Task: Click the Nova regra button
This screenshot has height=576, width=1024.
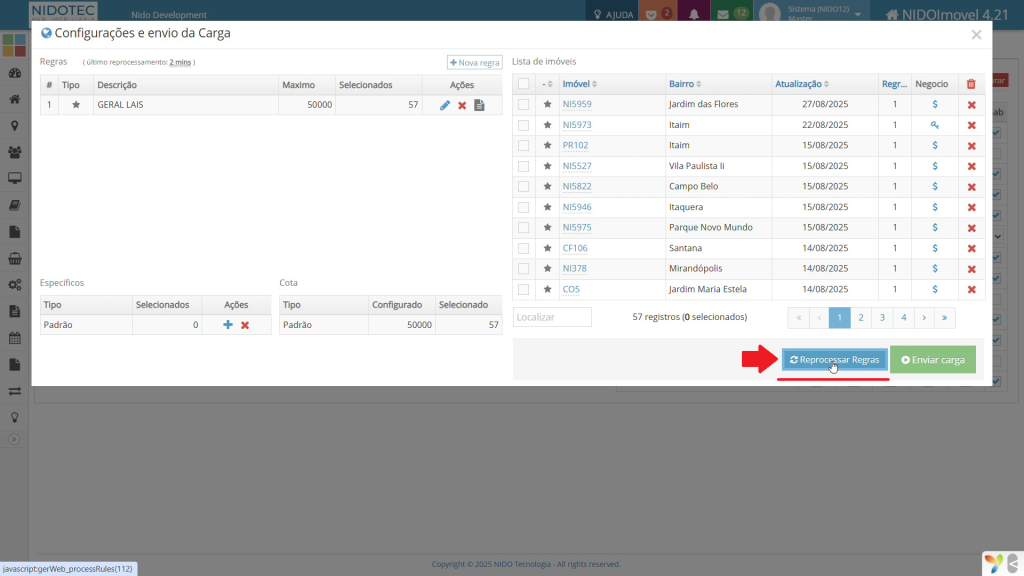Action: coord(474,62)
